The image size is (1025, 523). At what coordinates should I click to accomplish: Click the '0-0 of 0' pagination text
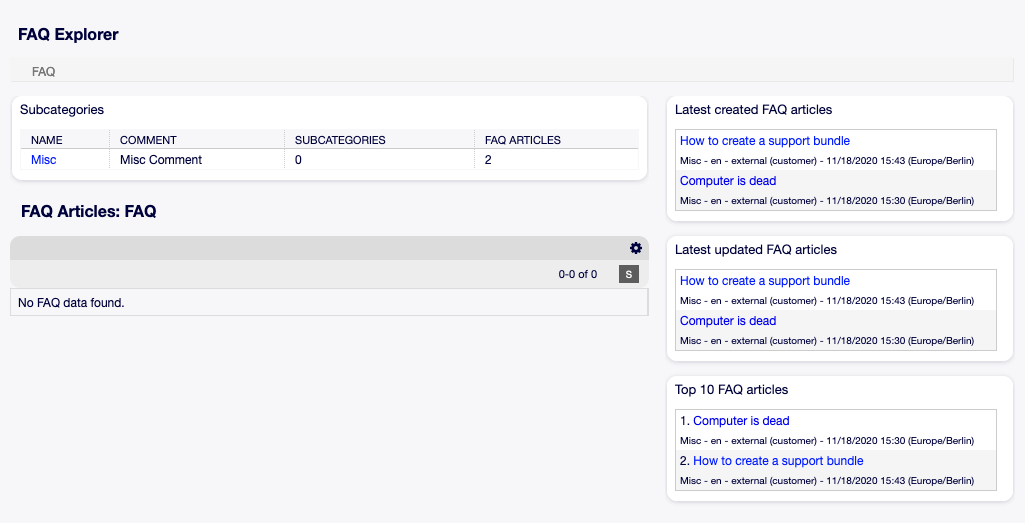(x=578, y=274)
